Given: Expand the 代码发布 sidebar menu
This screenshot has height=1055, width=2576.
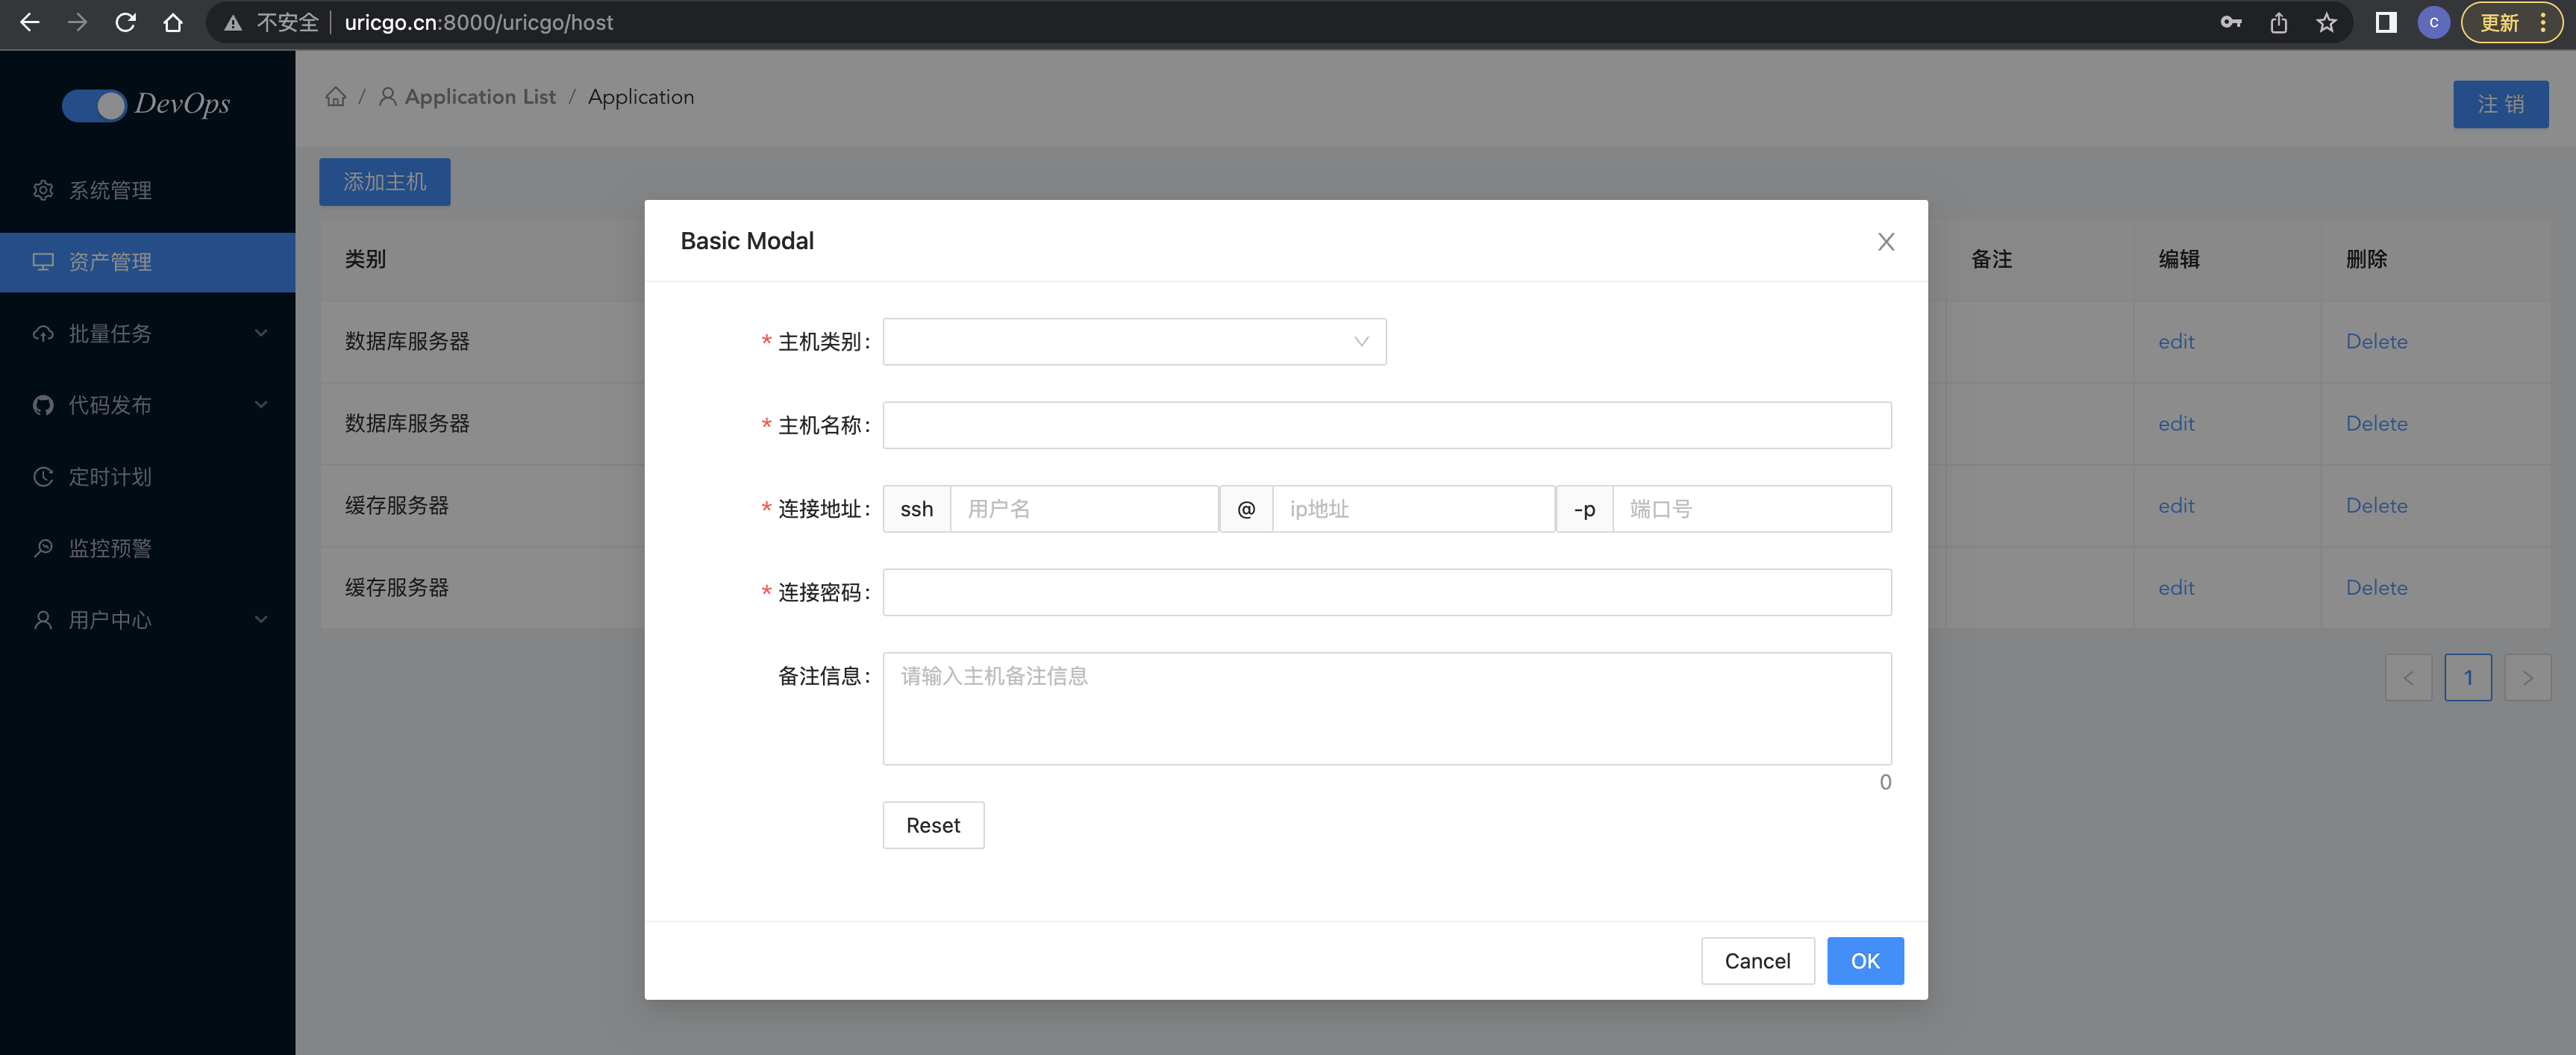Looking at the screenshot, I should coord(148,405).
